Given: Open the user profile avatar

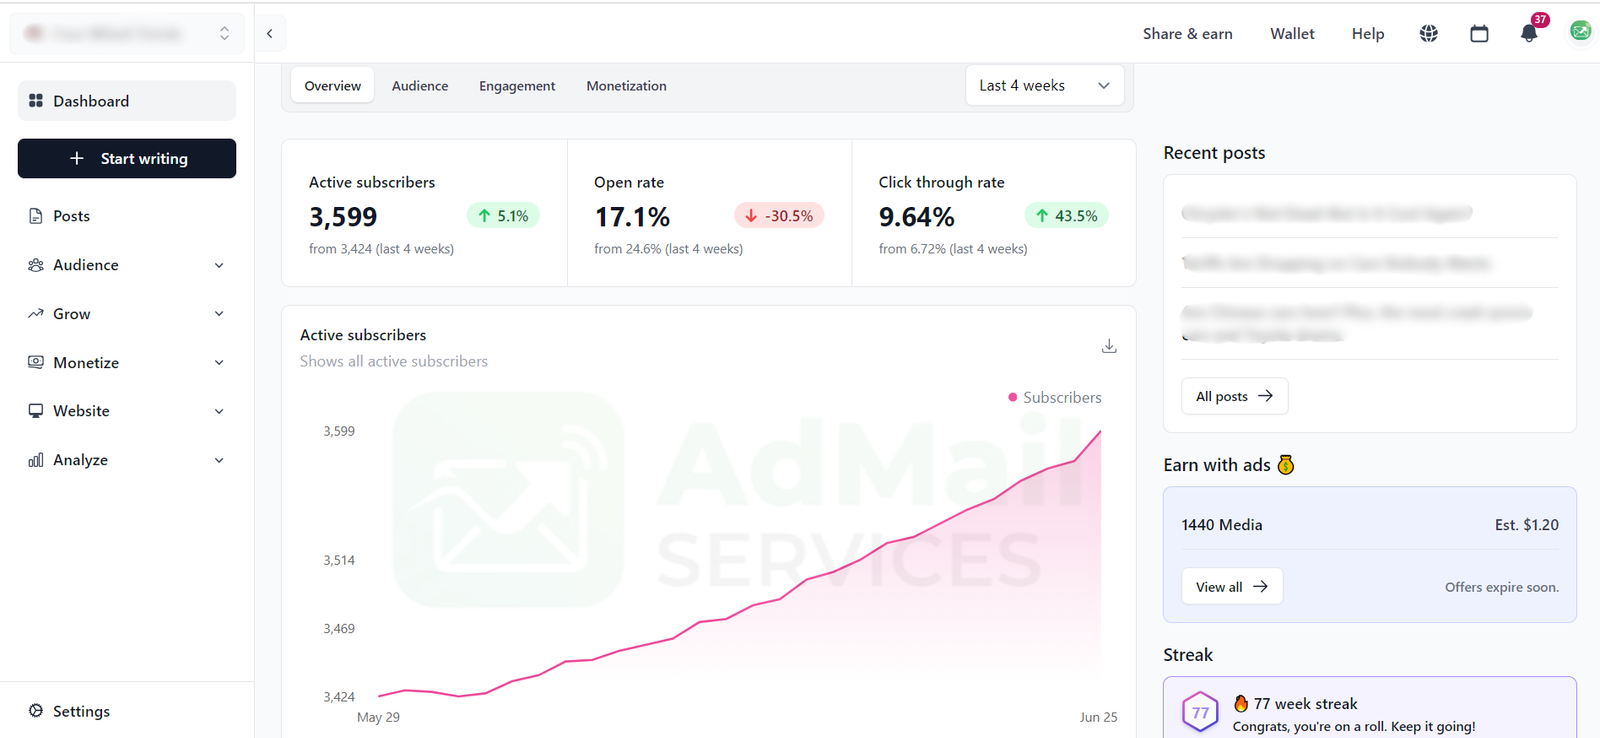Looking at the screenshot, I should pos(1580,32).
